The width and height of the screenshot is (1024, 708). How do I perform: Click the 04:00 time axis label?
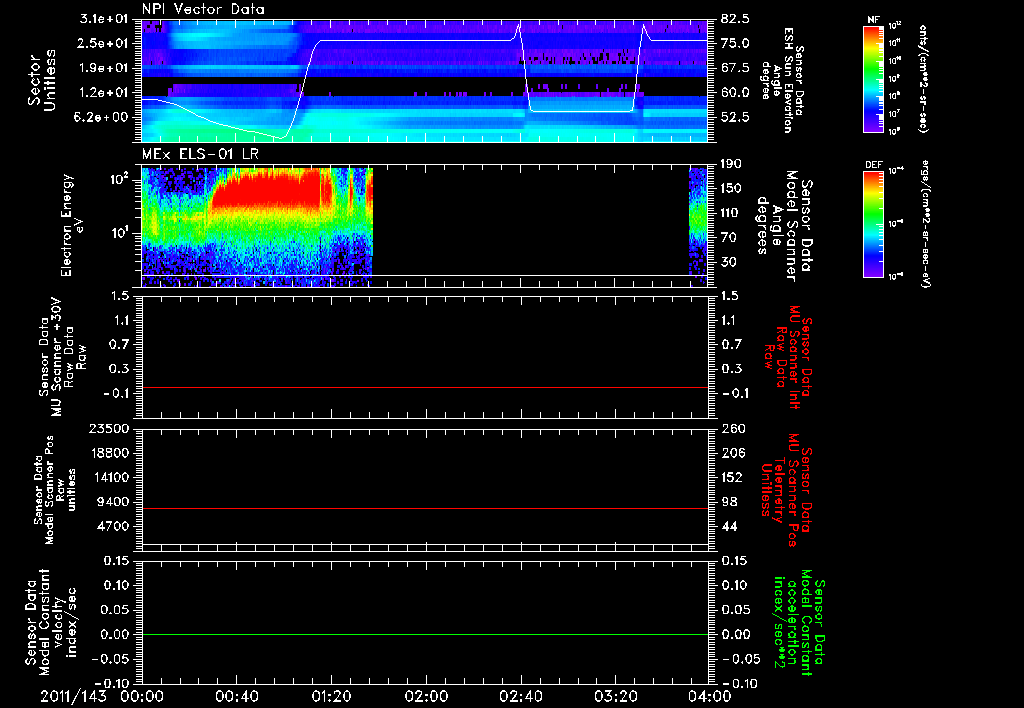click(x=709, y=696)
